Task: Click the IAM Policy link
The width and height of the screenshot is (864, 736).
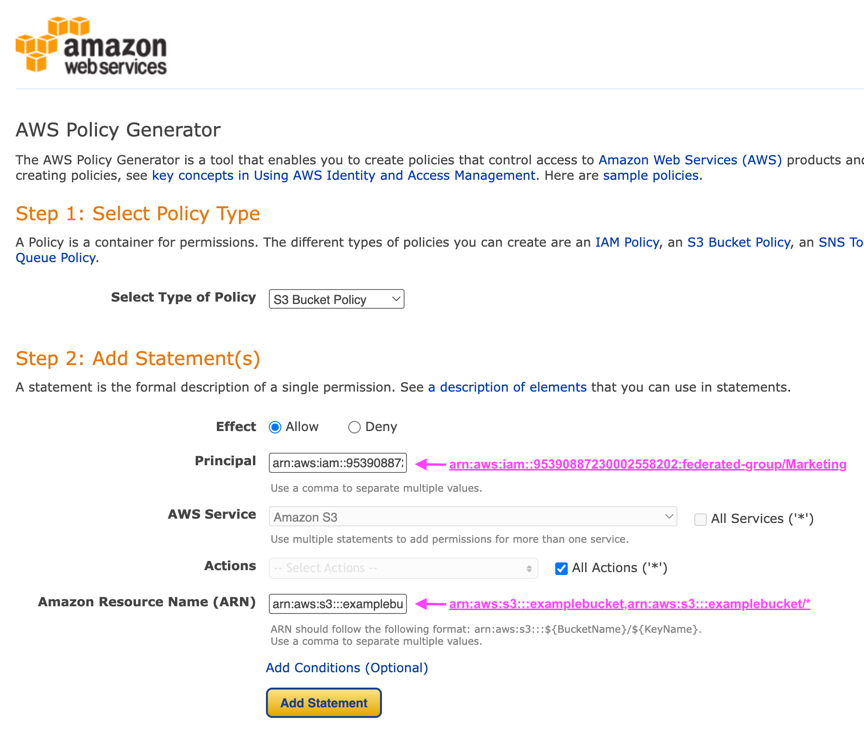Action: point(627,242)
